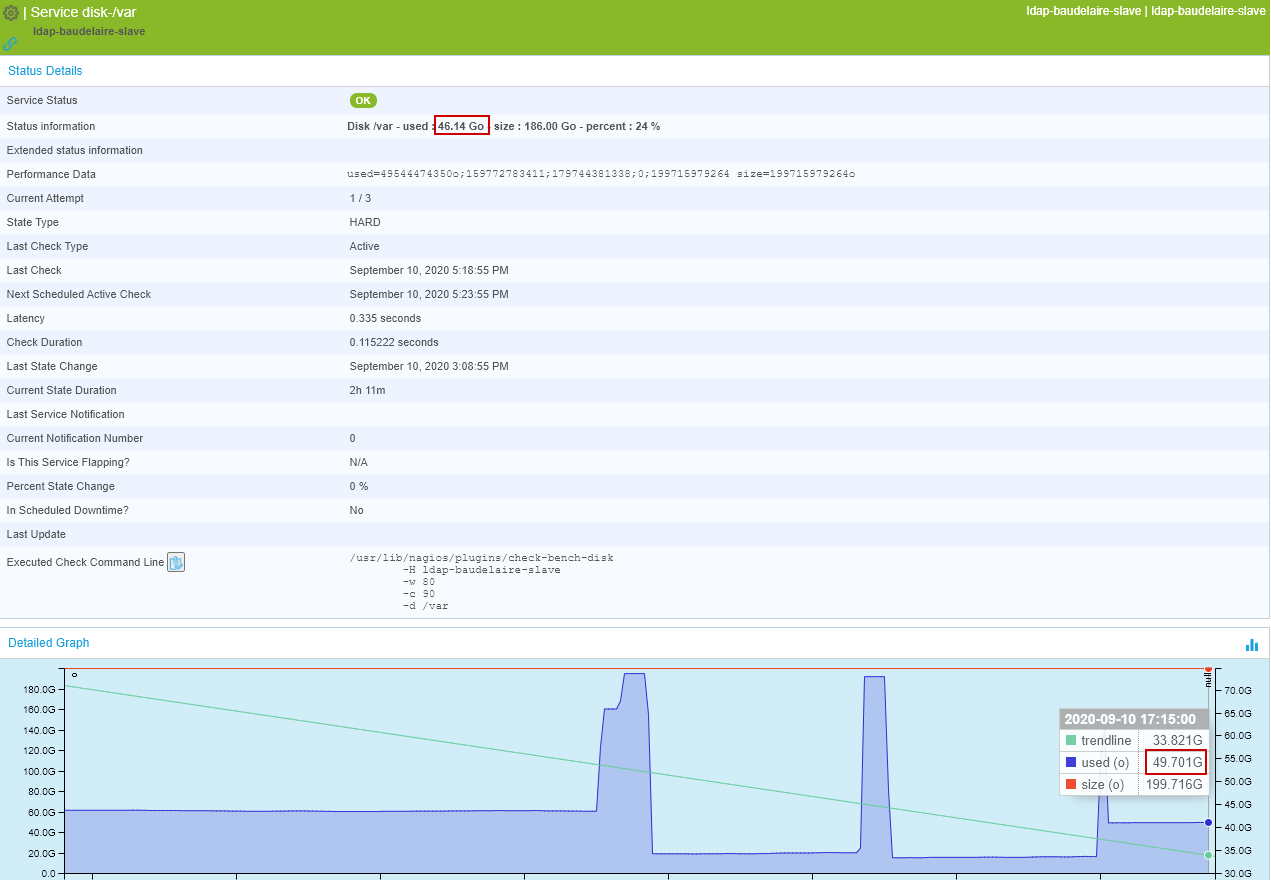Click the green trendline color swatch in the legend
The image size is (1271, 880).
coord(1070,740)
